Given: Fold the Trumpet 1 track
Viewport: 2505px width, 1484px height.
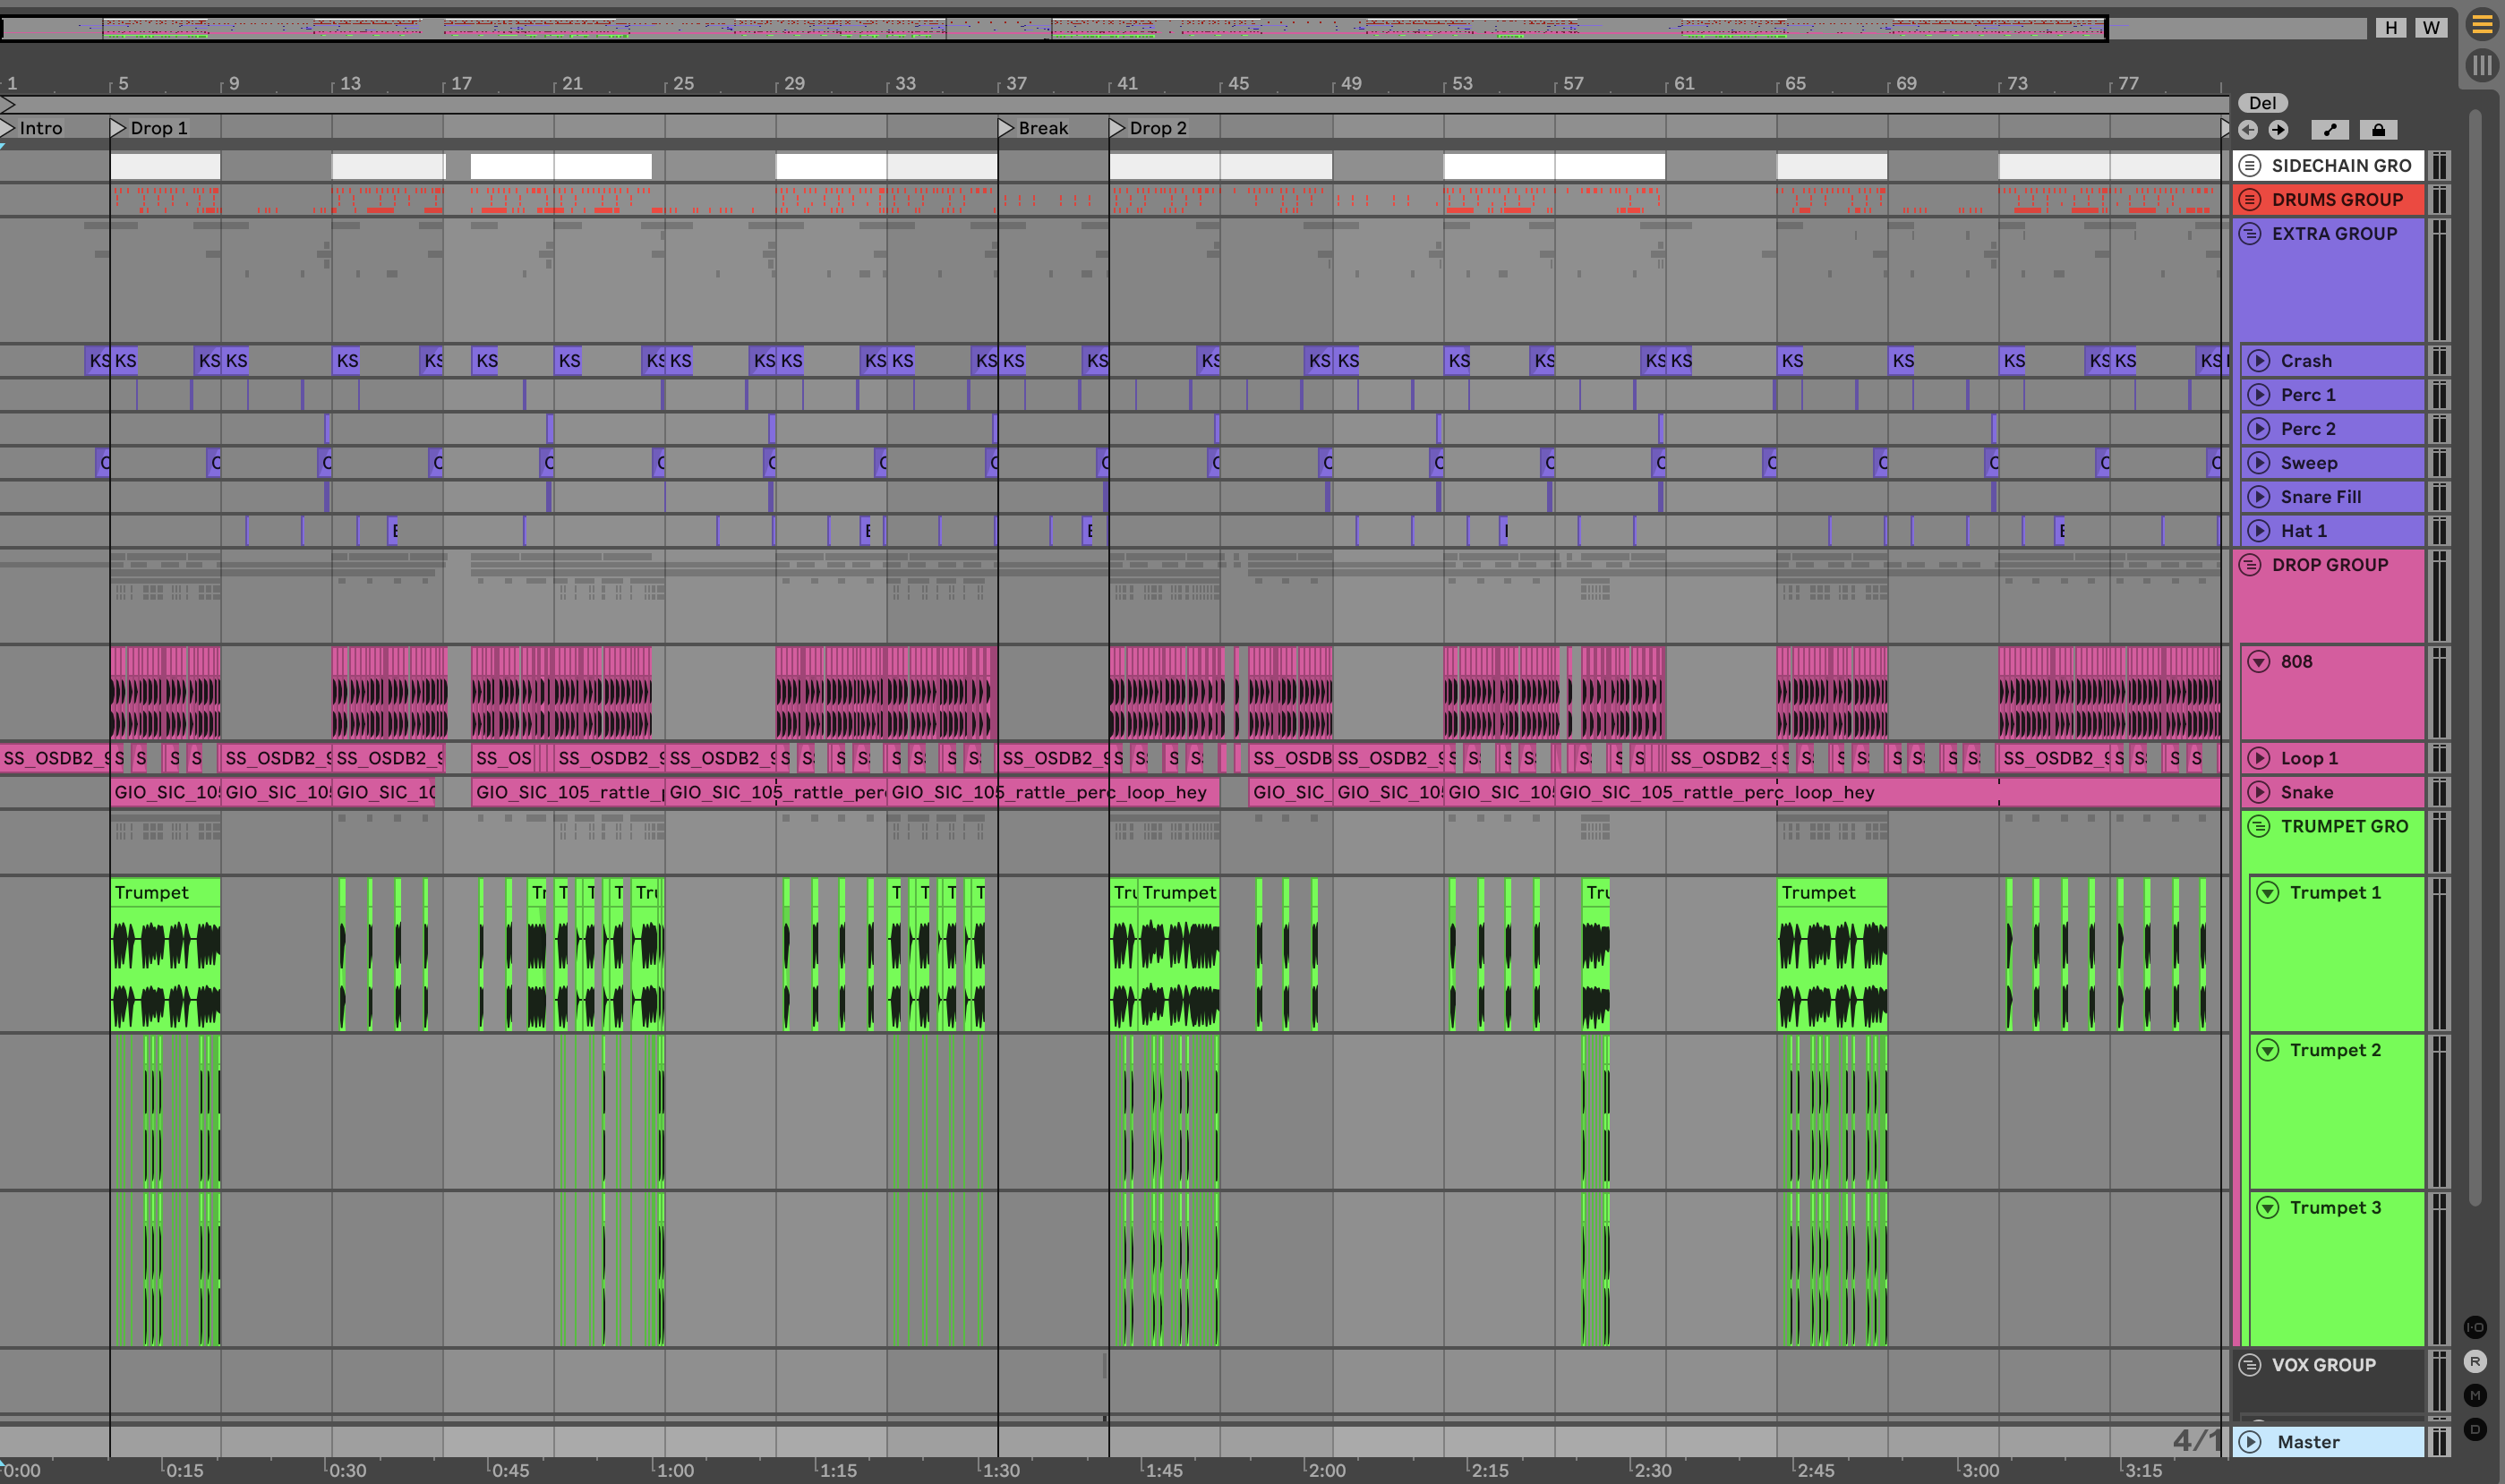Looking at the screenshot, I should [x=2268, y=892].
